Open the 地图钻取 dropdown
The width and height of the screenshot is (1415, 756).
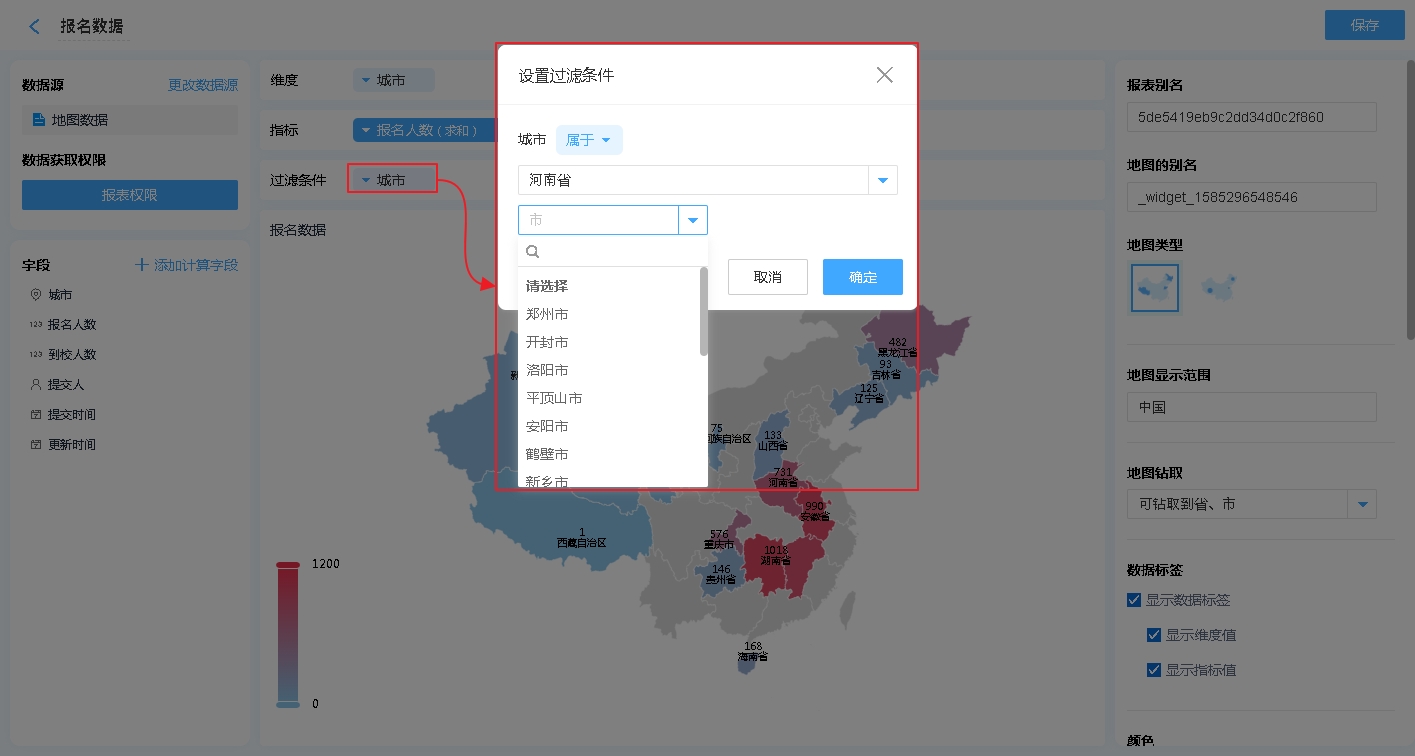[x=1362, y=505]
